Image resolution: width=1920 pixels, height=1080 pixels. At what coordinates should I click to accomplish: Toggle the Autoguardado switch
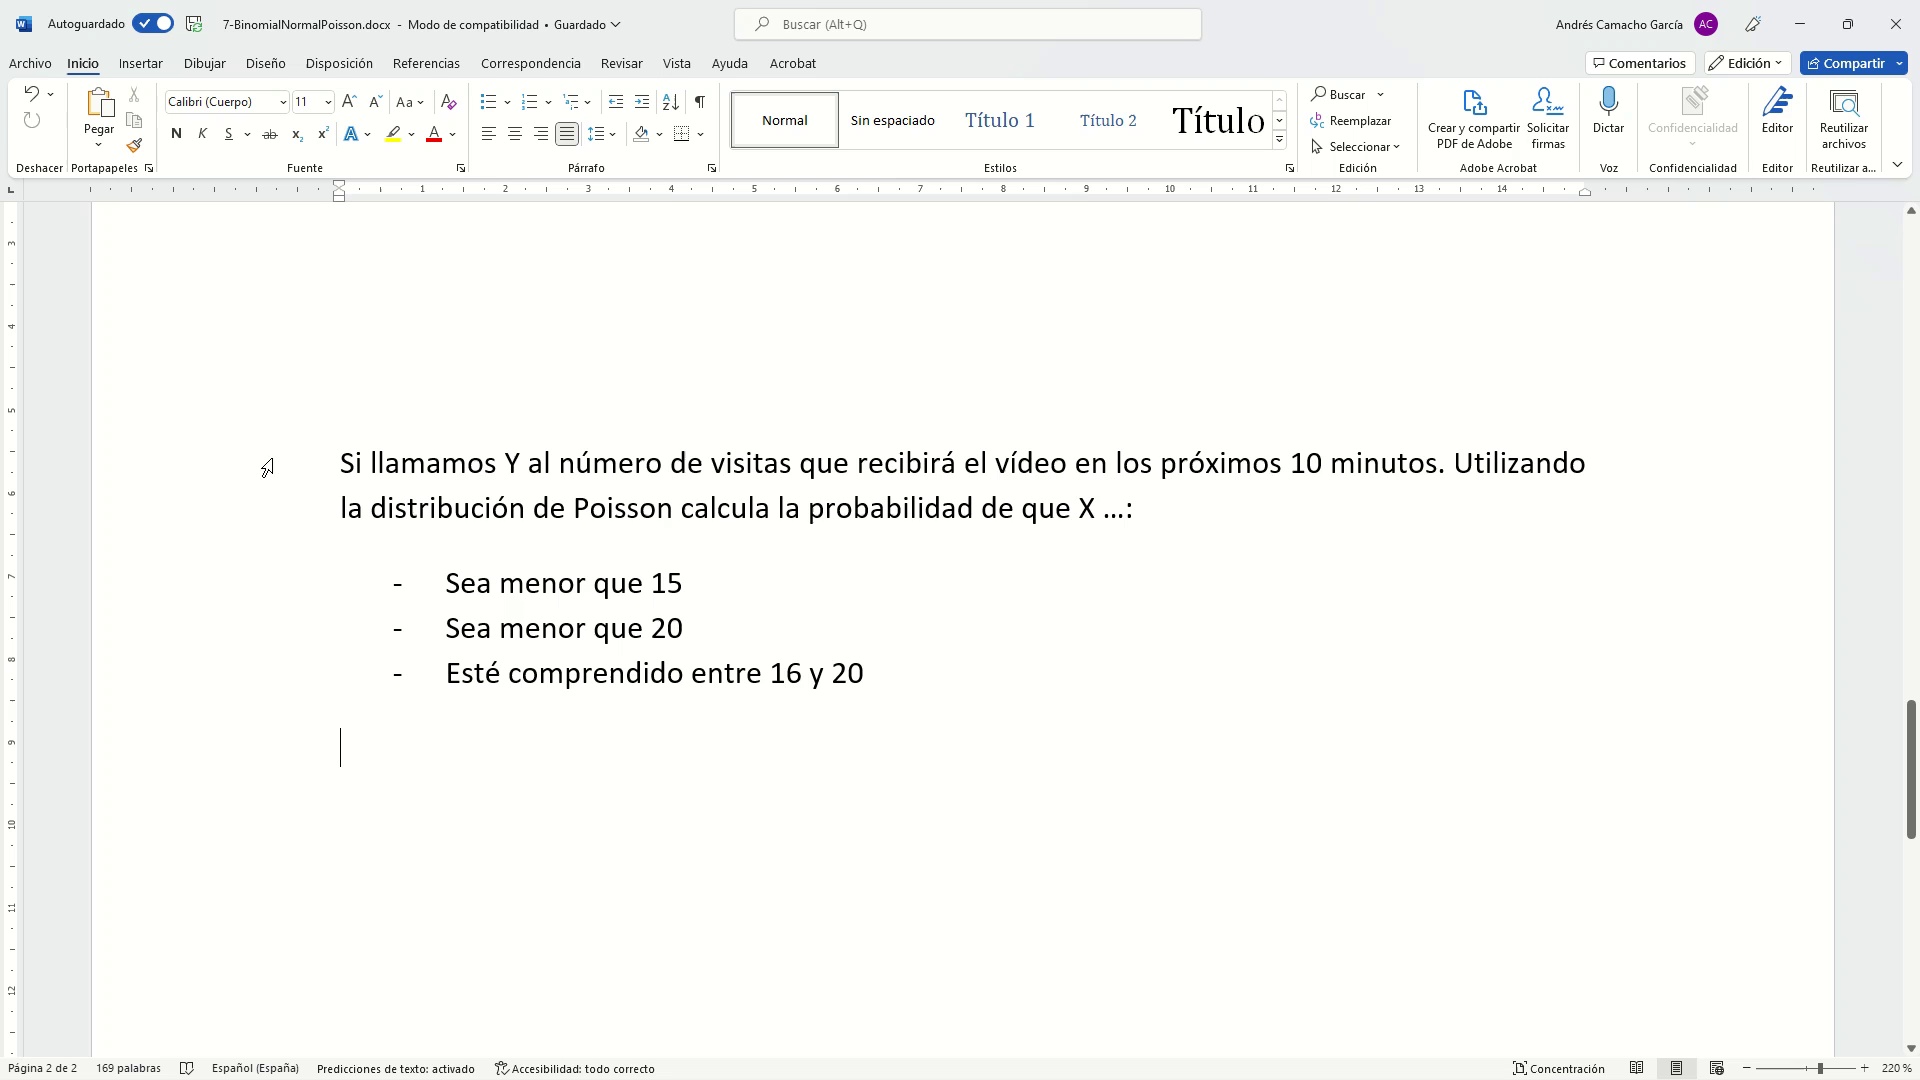(153, 24)
